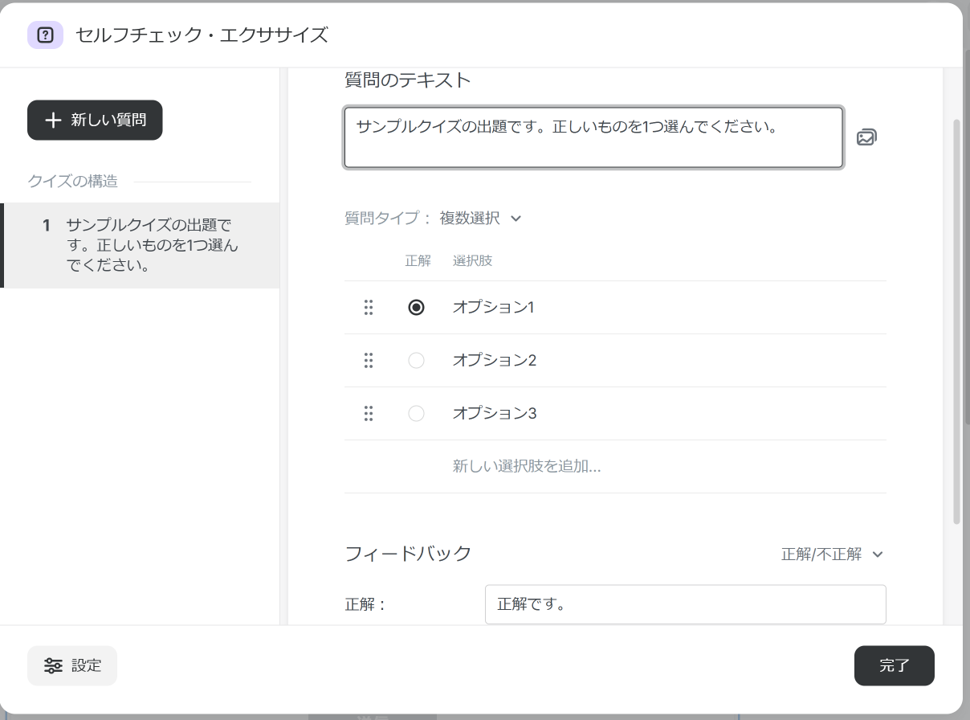Click the plus icon on 新しい質問 button

click(54, 120)
